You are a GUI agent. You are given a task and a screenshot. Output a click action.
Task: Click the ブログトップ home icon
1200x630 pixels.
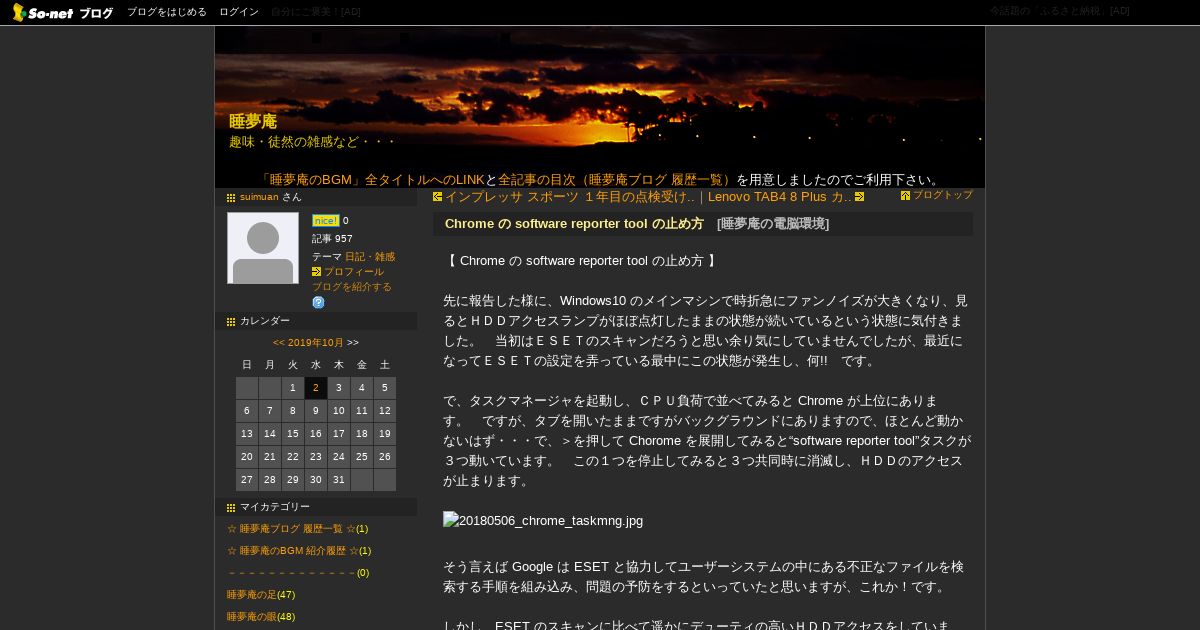pyautogui.click(x=905, y=196)
